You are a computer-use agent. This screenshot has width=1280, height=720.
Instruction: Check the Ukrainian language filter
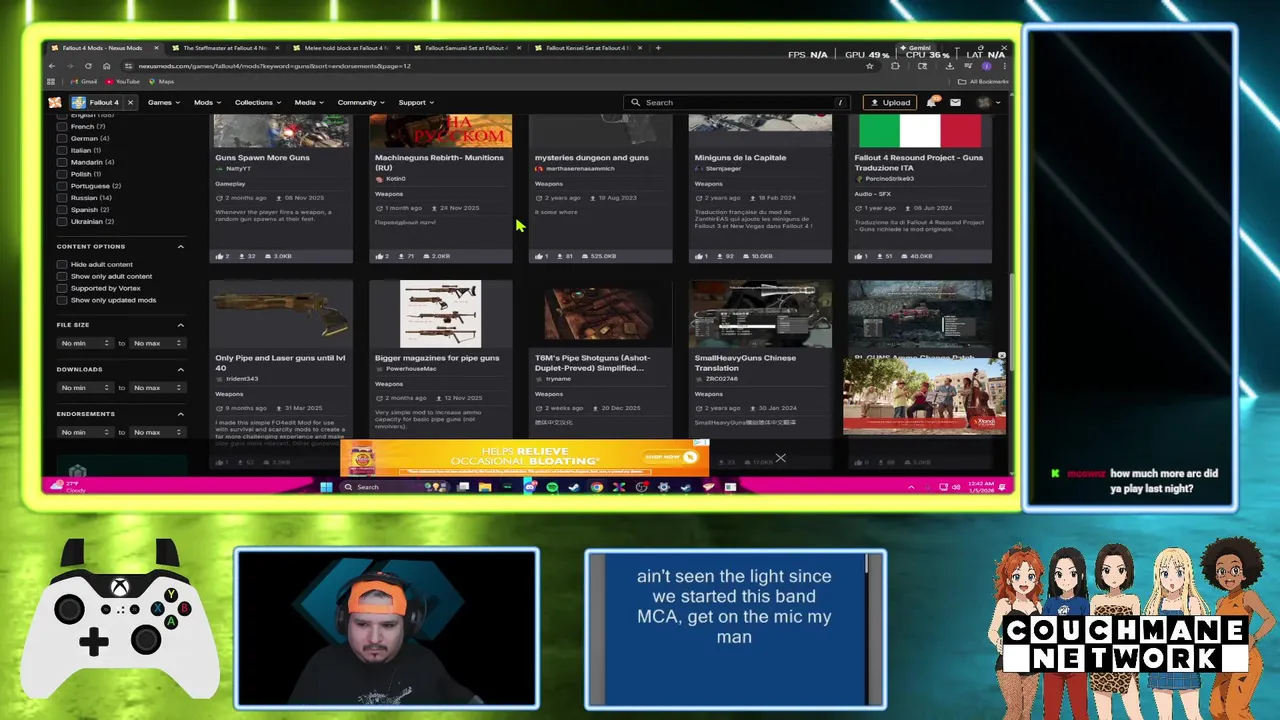tap(62, 222)
